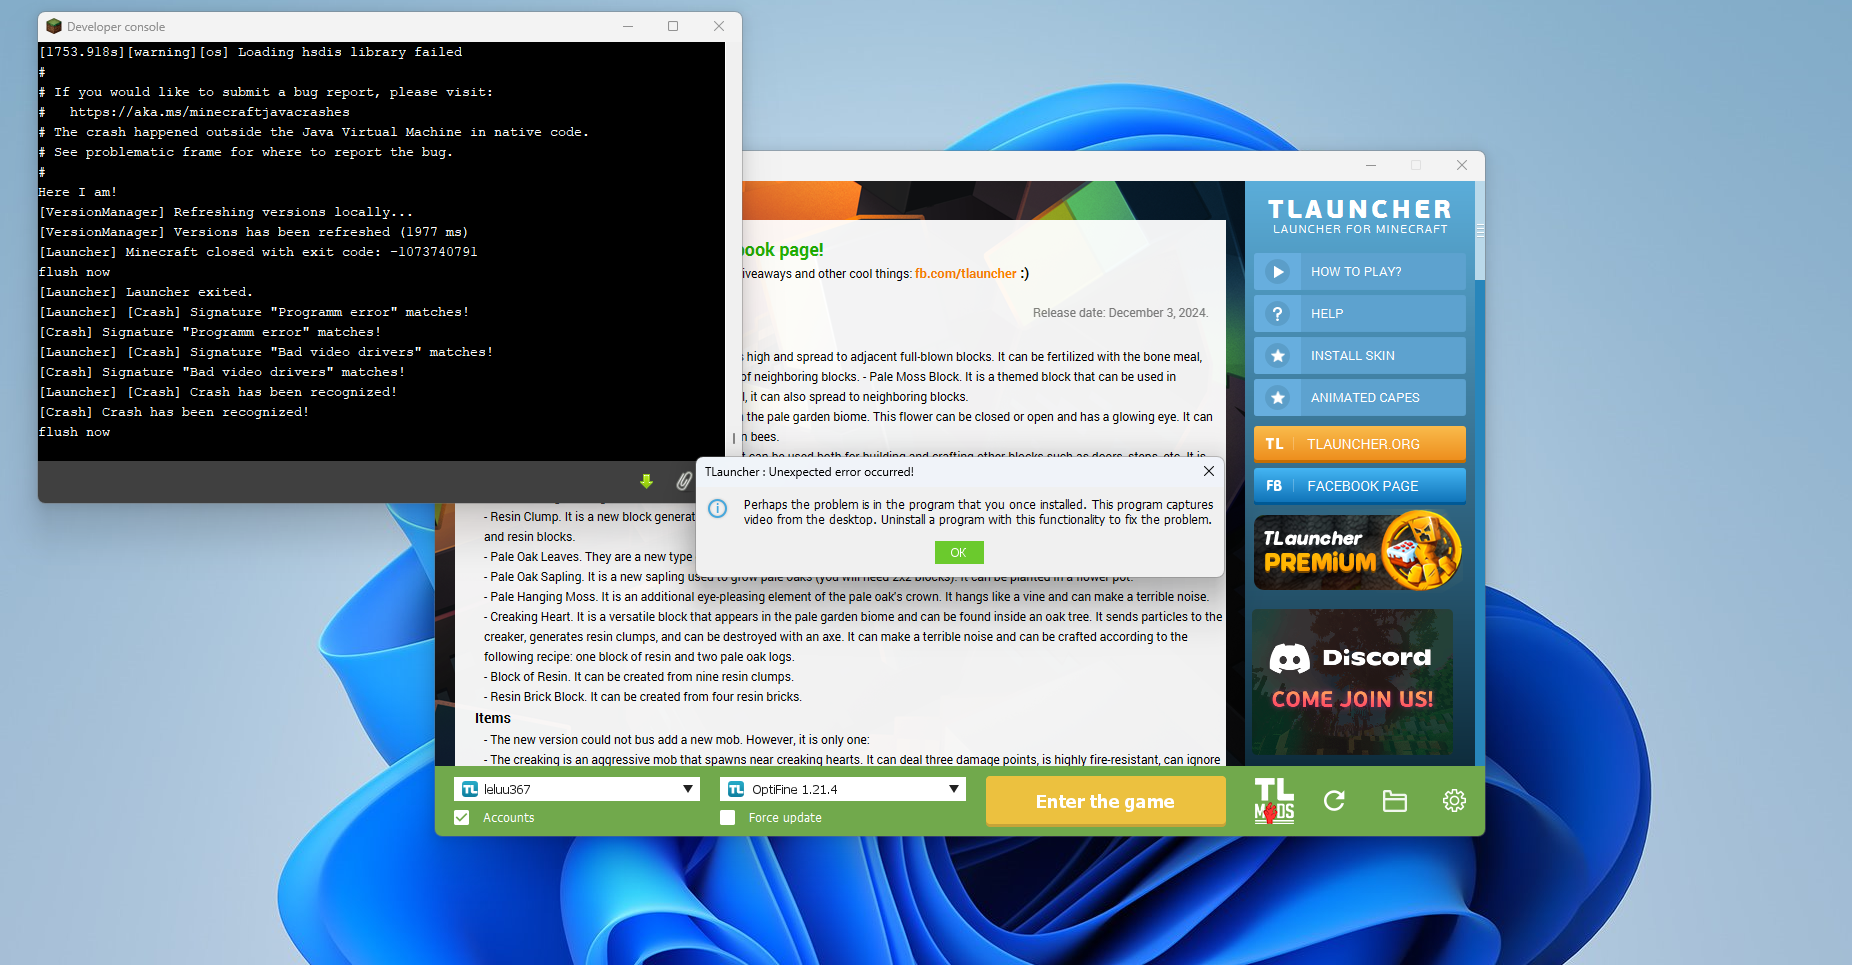Click OK in the error dialog

coord(959,553)
